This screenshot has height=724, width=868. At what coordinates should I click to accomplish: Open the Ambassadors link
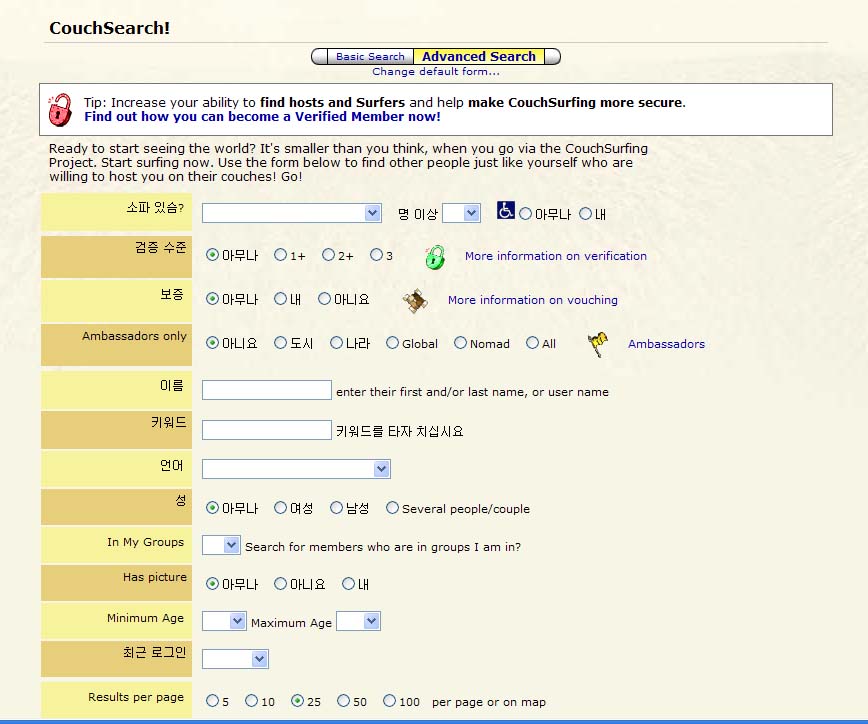666,344
